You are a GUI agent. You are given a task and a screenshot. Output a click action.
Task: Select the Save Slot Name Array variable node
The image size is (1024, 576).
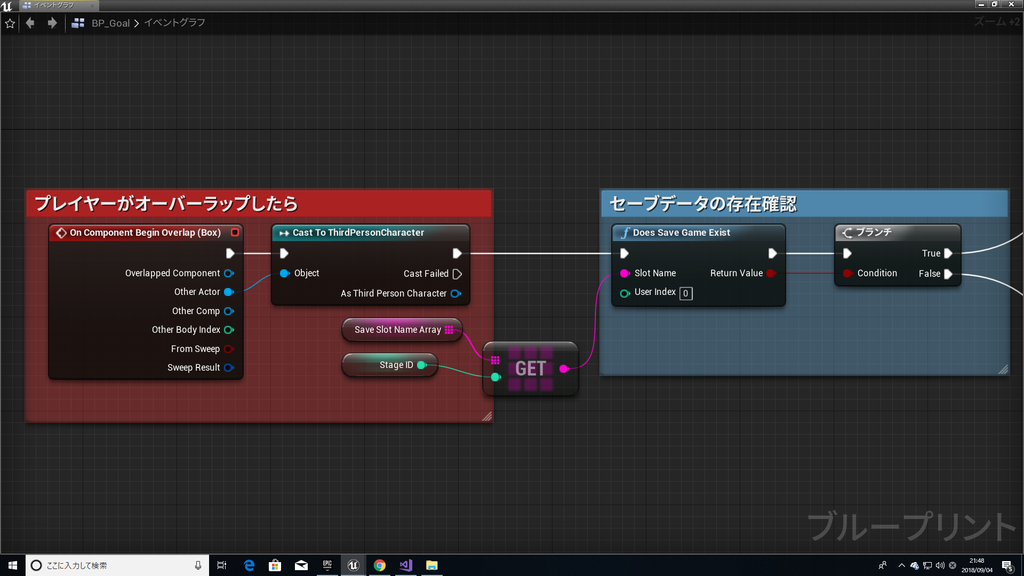pyautogui.click(x=402, y=330)
